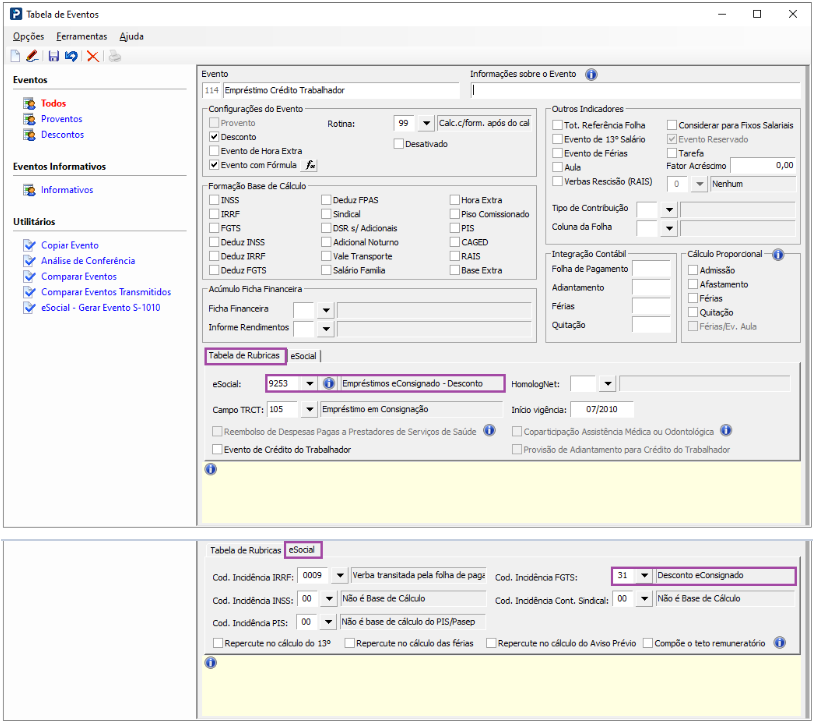This screenshot has height=724, width=813.
Task: Click the Descontos list icon
Action: tap(29, 134)
